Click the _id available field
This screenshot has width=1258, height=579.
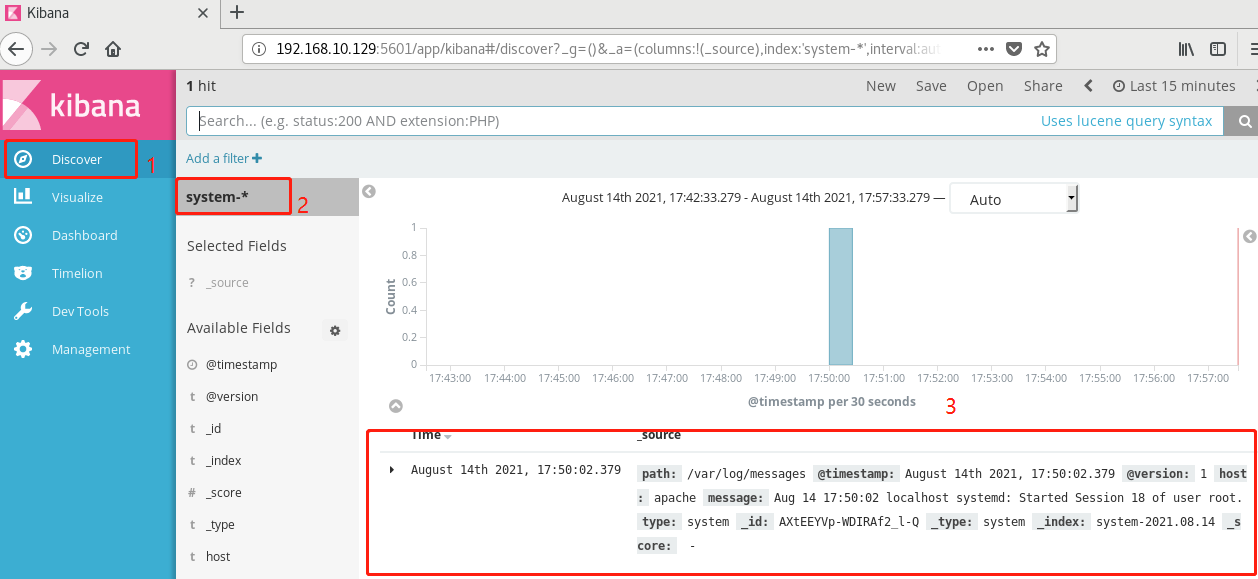coord(213,429)
